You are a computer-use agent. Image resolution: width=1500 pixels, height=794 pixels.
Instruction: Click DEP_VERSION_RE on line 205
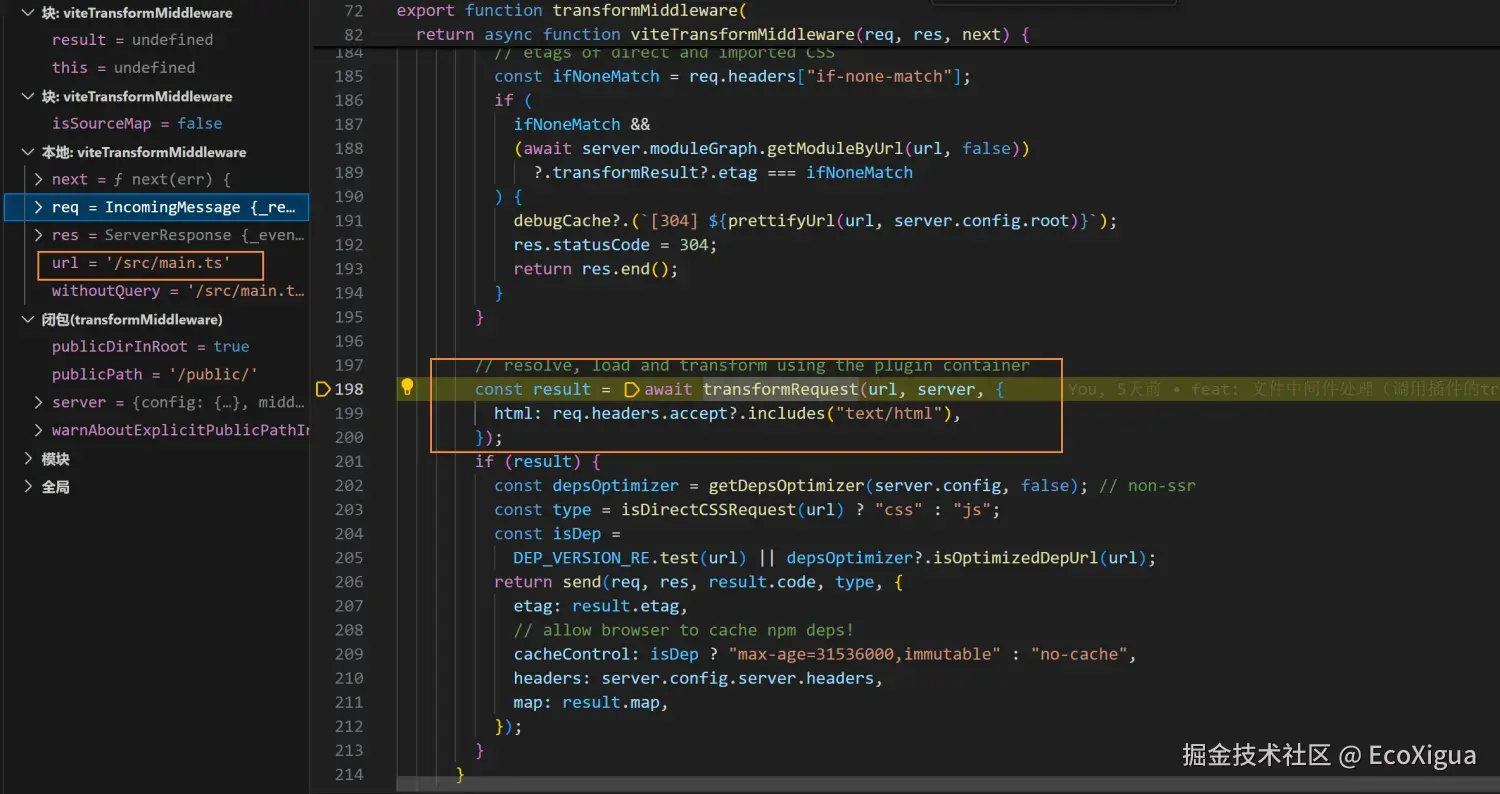coord(581,557)
